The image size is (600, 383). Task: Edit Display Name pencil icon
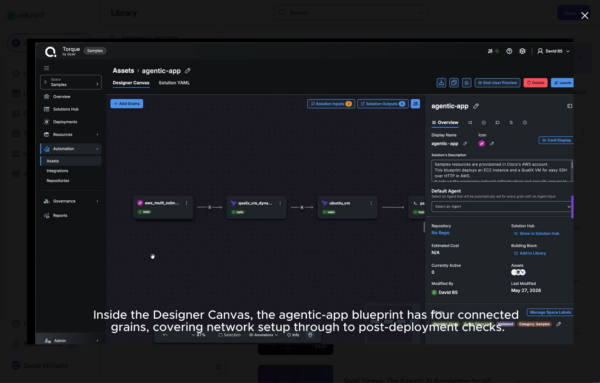click(x=465, y=143)
